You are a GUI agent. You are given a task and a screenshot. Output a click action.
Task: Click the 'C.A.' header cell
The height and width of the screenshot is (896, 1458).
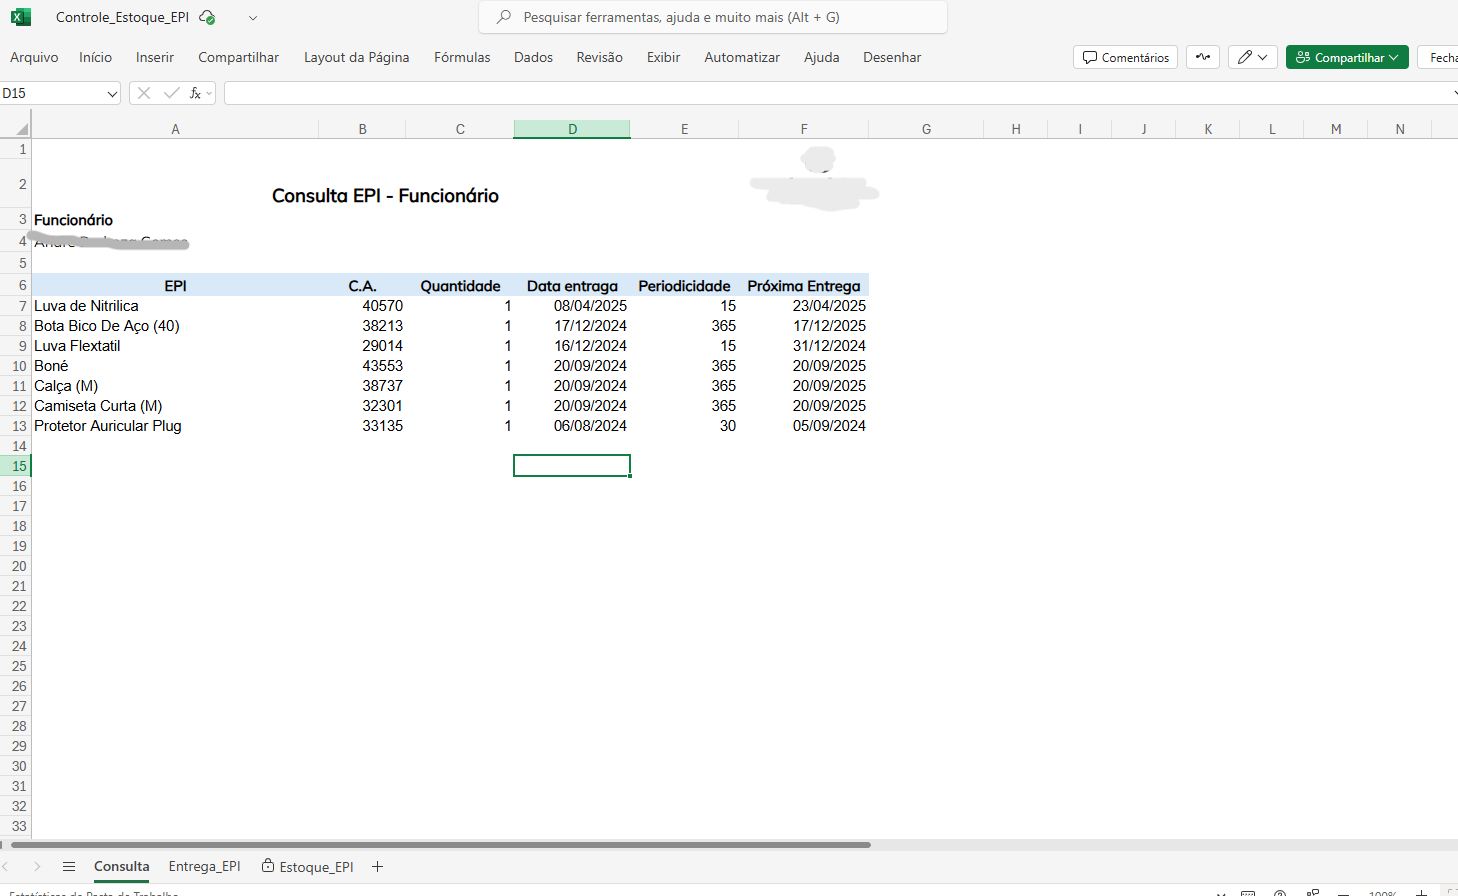(x=363, y=286)
